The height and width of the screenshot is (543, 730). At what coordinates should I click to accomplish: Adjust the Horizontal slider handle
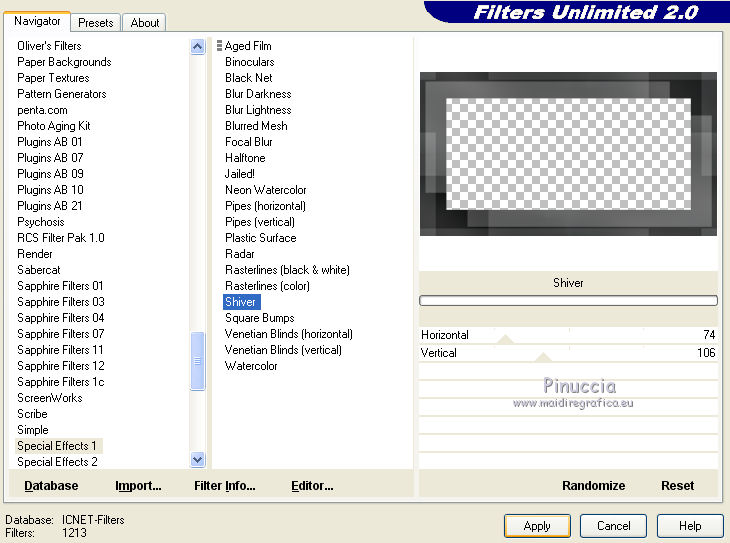pyautogui.click(x=506, y=339)
